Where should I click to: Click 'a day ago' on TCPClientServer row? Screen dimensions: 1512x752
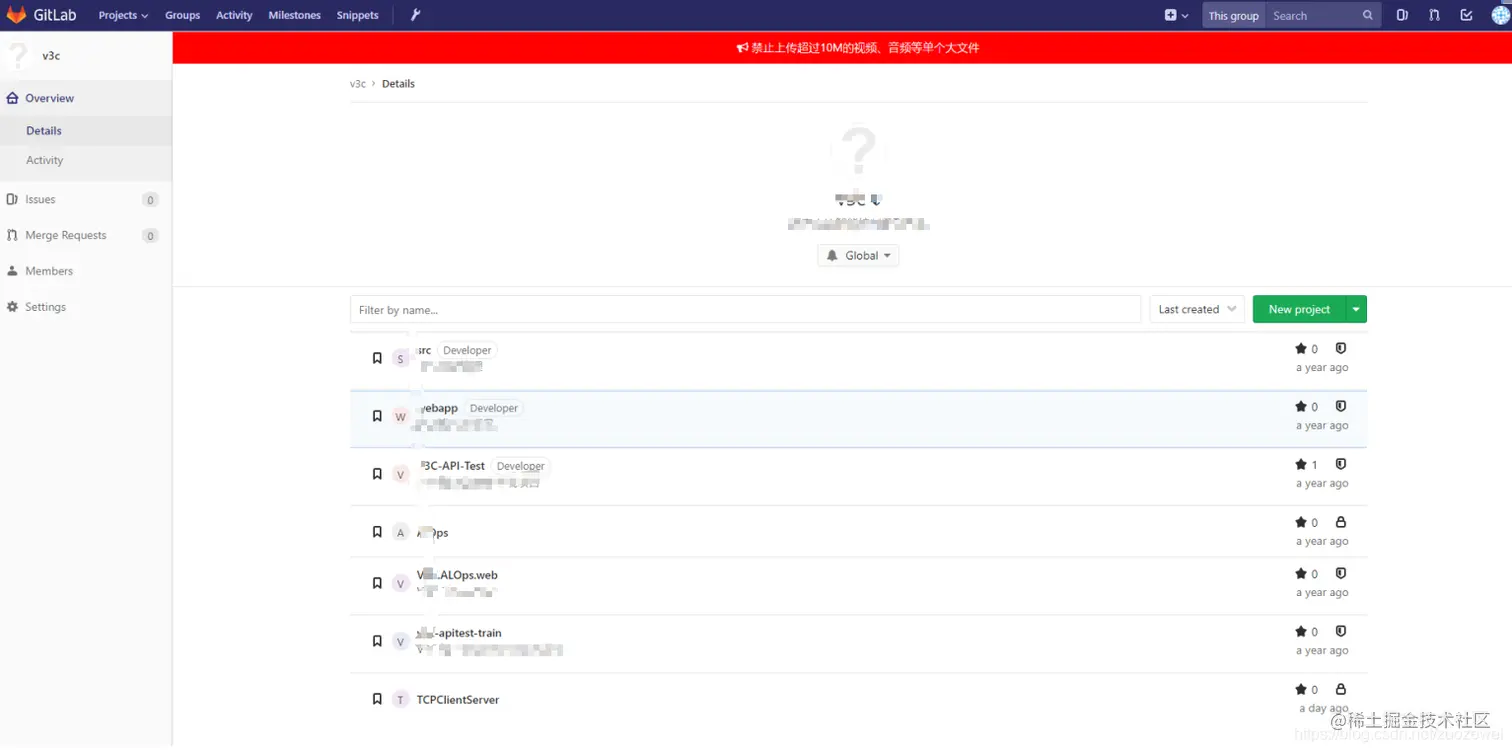tap(1323, 708)
